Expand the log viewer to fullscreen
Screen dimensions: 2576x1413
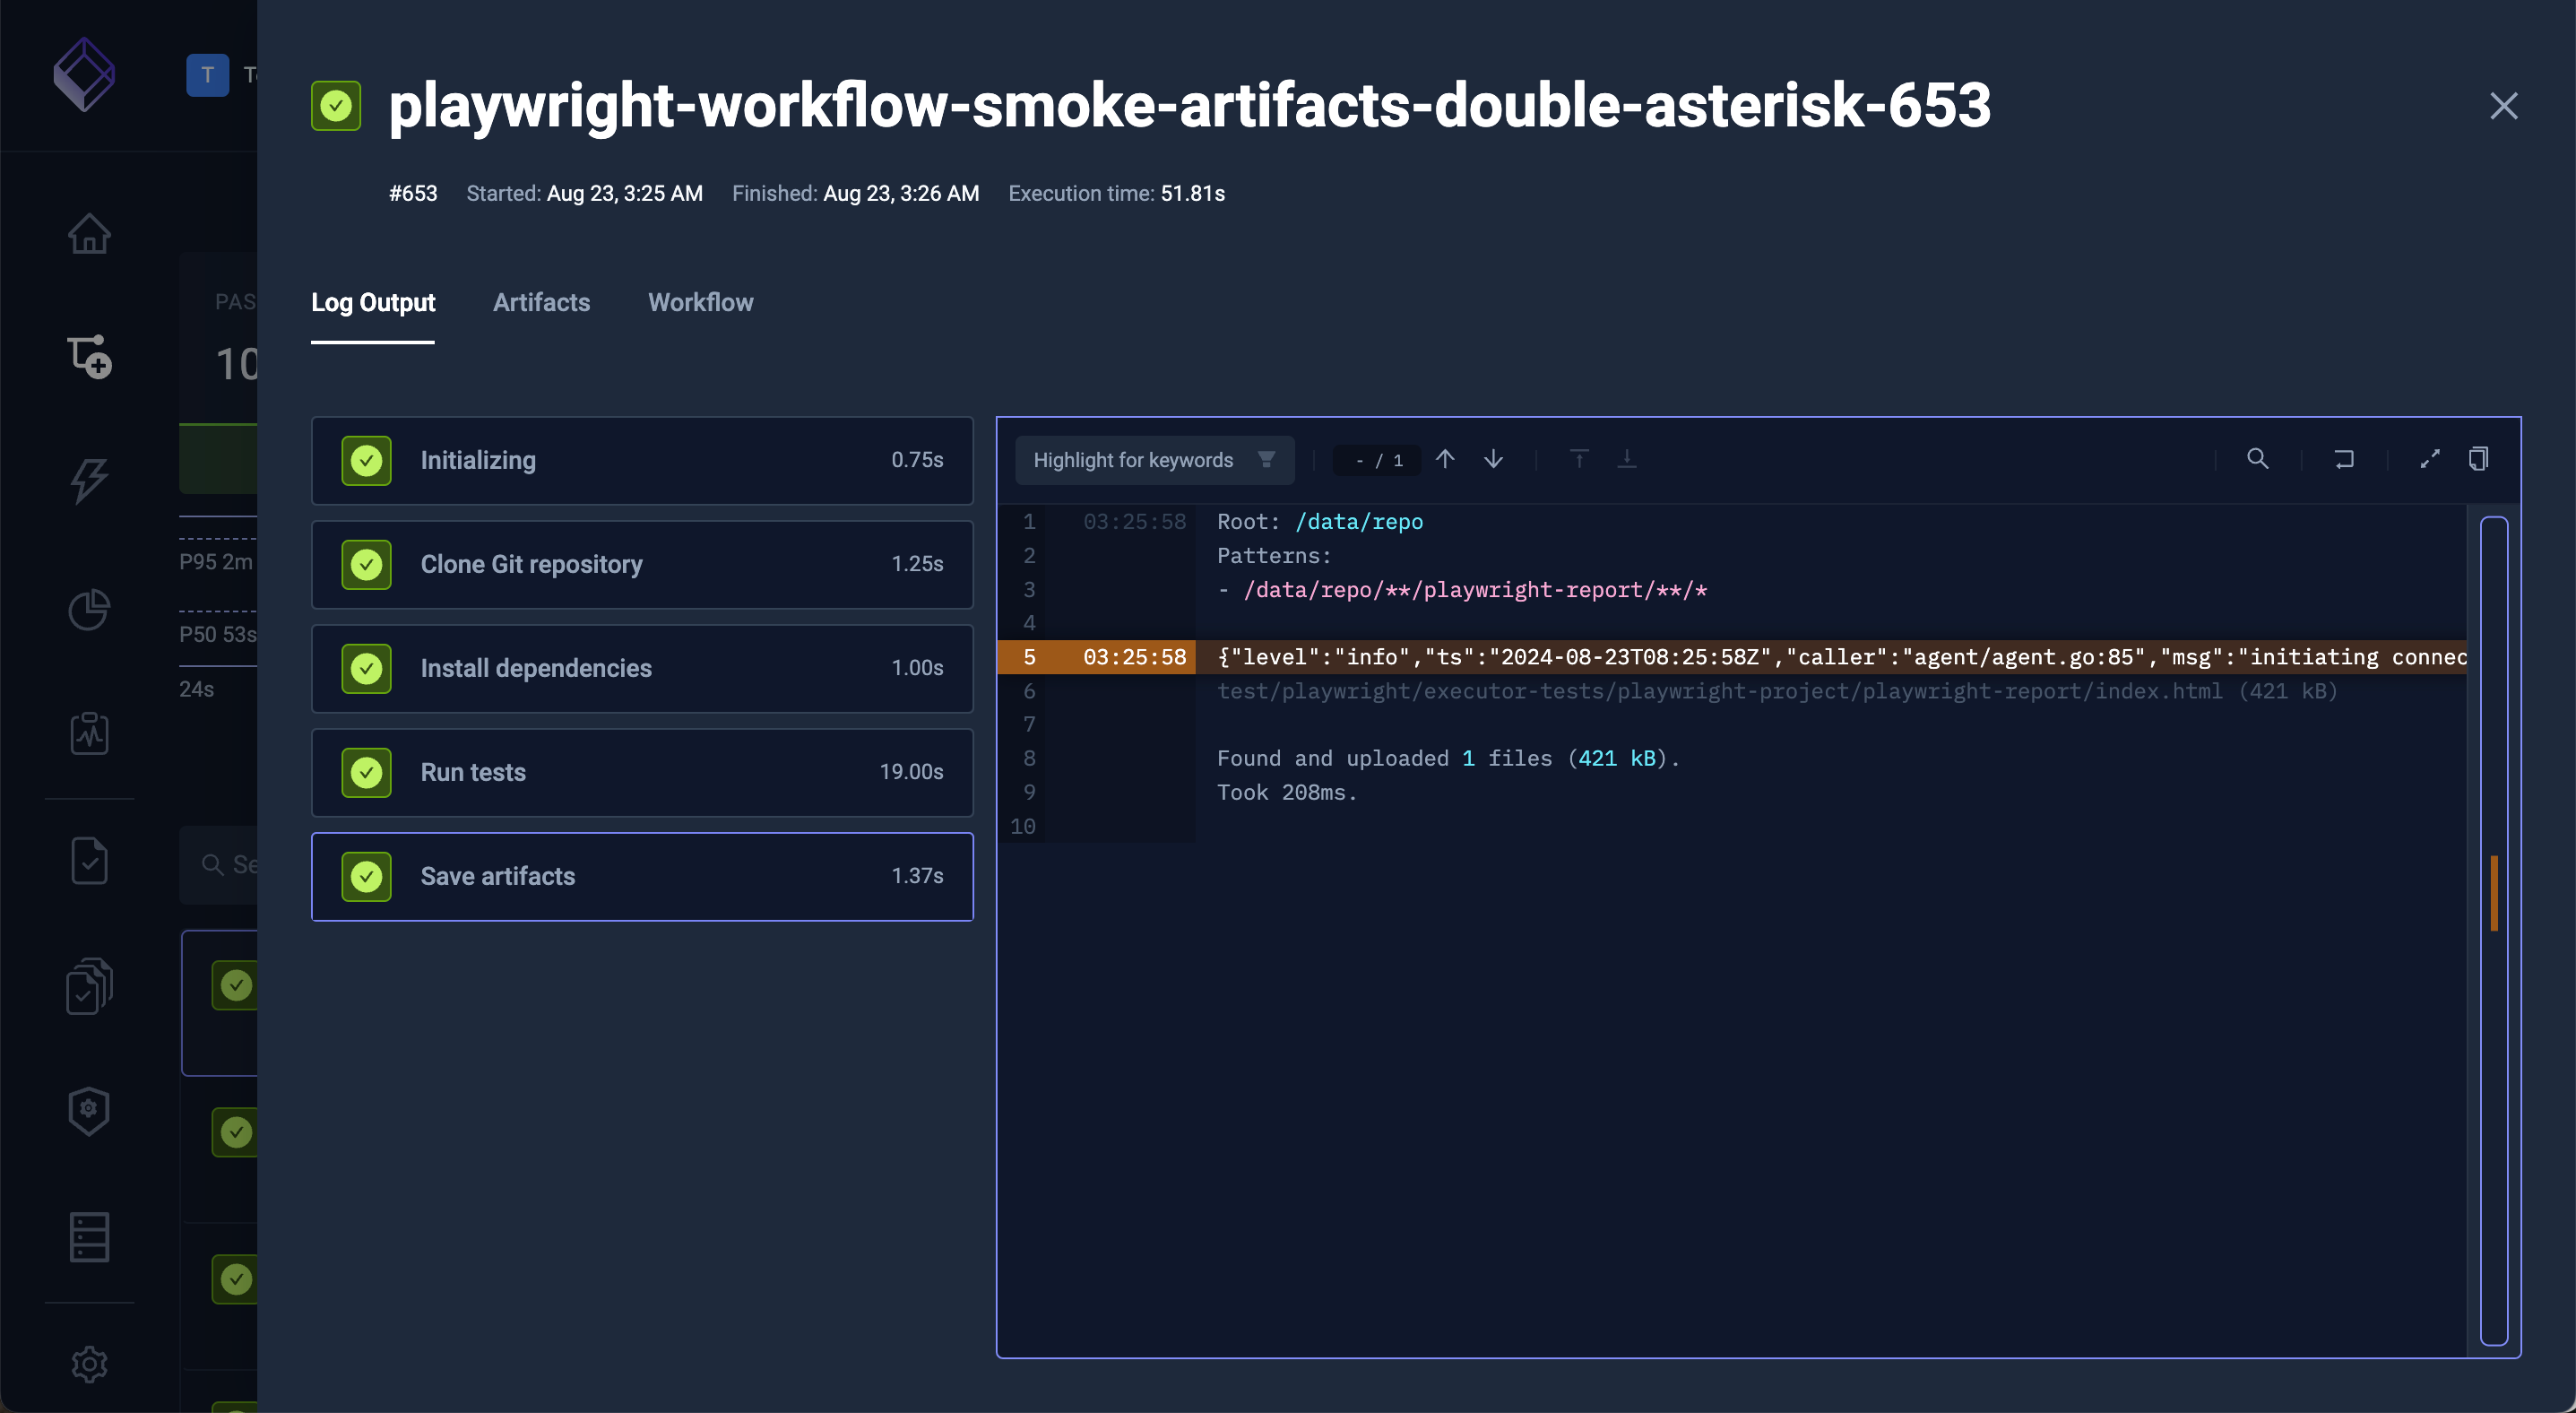coord(2429,459)
